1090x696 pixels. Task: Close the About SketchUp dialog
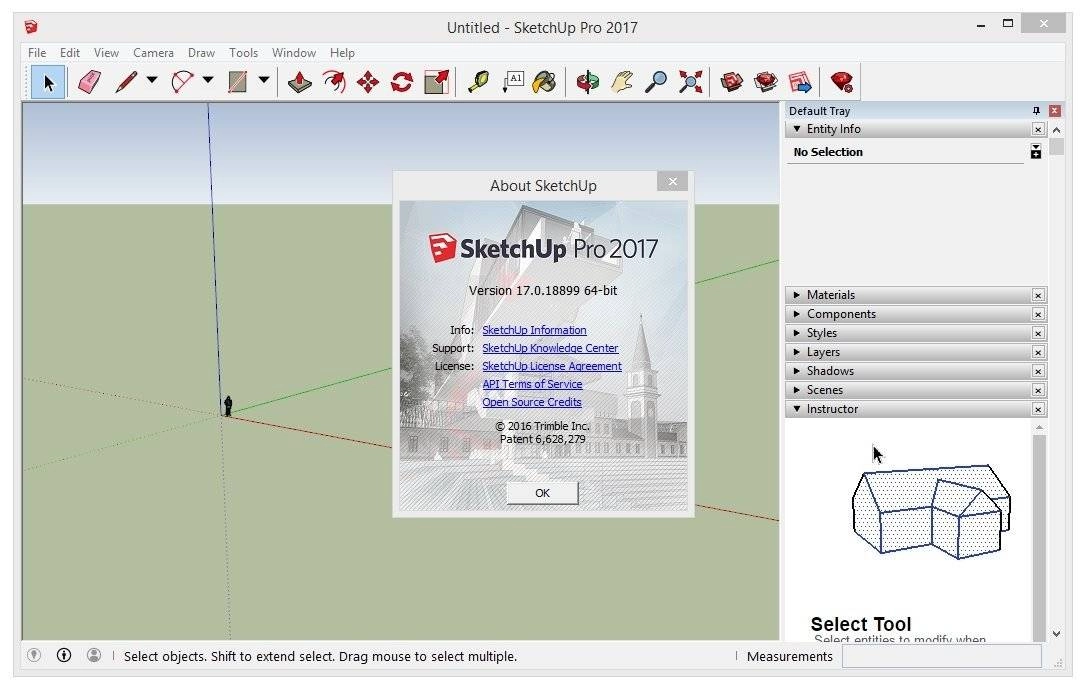coord(672,181)
